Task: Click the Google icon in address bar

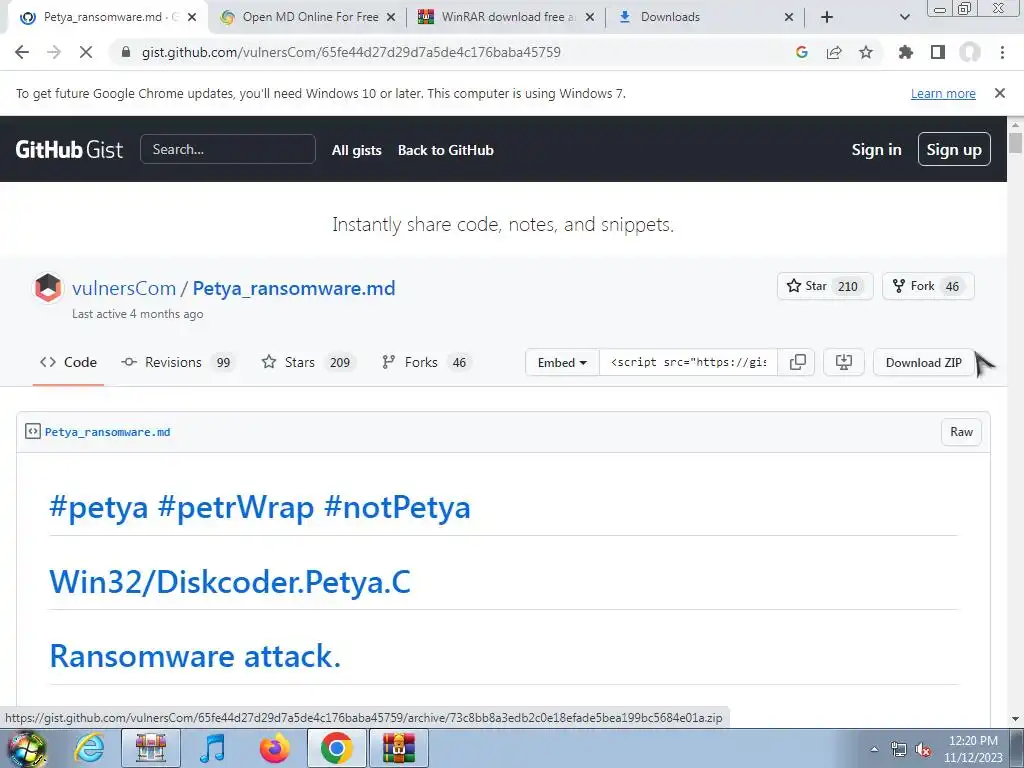Action: coord(802,52)
